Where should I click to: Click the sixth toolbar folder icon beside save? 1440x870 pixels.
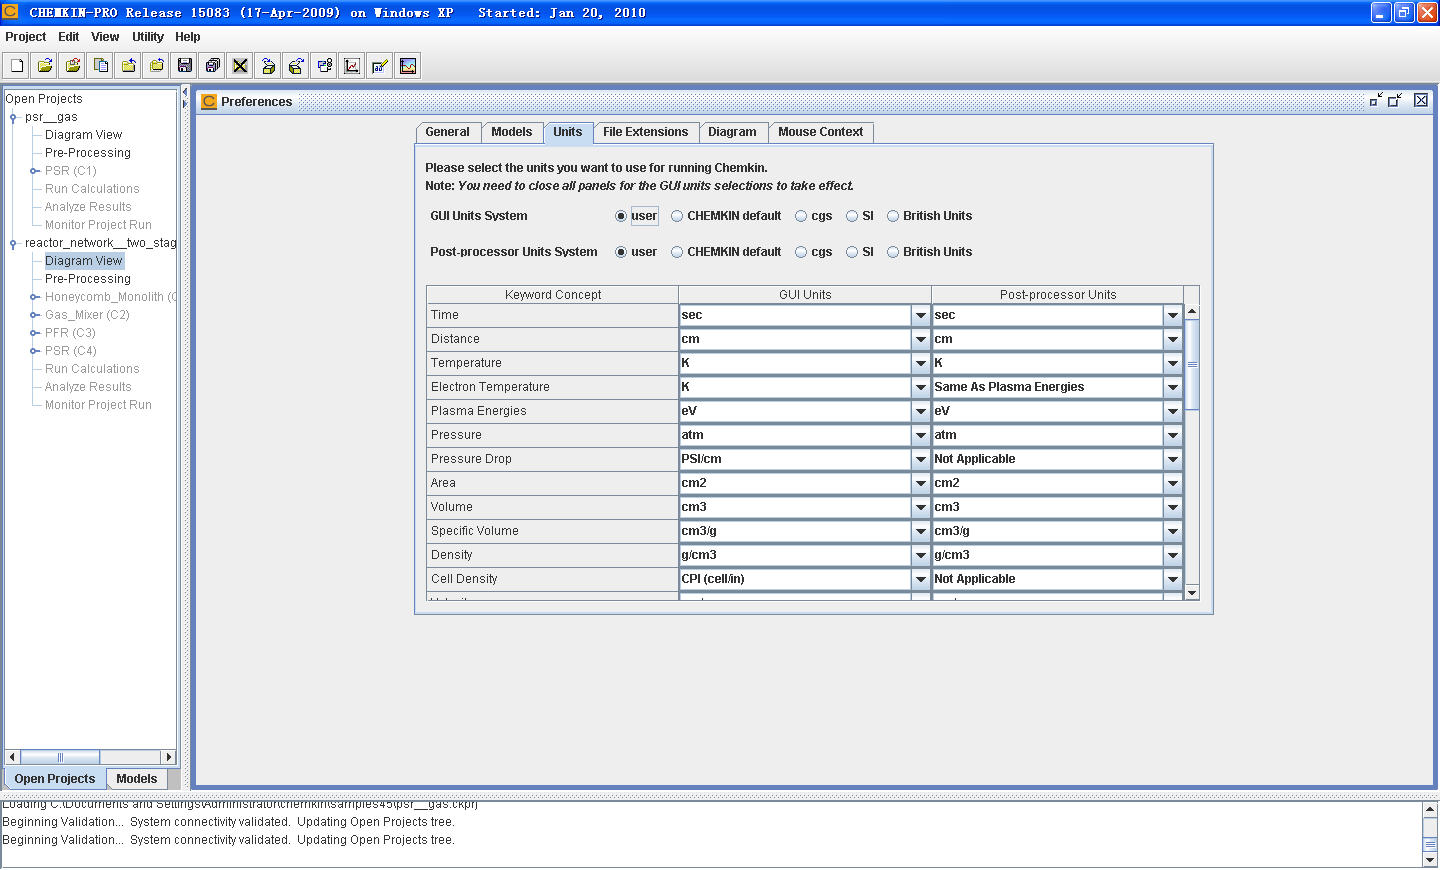157,66
